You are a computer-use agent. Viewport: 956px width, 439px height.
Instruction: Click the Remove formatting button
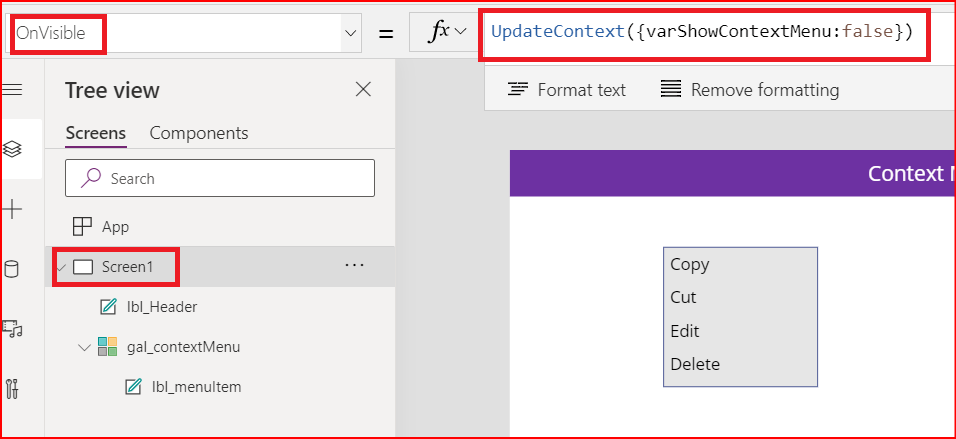click(x=750, y=90)
